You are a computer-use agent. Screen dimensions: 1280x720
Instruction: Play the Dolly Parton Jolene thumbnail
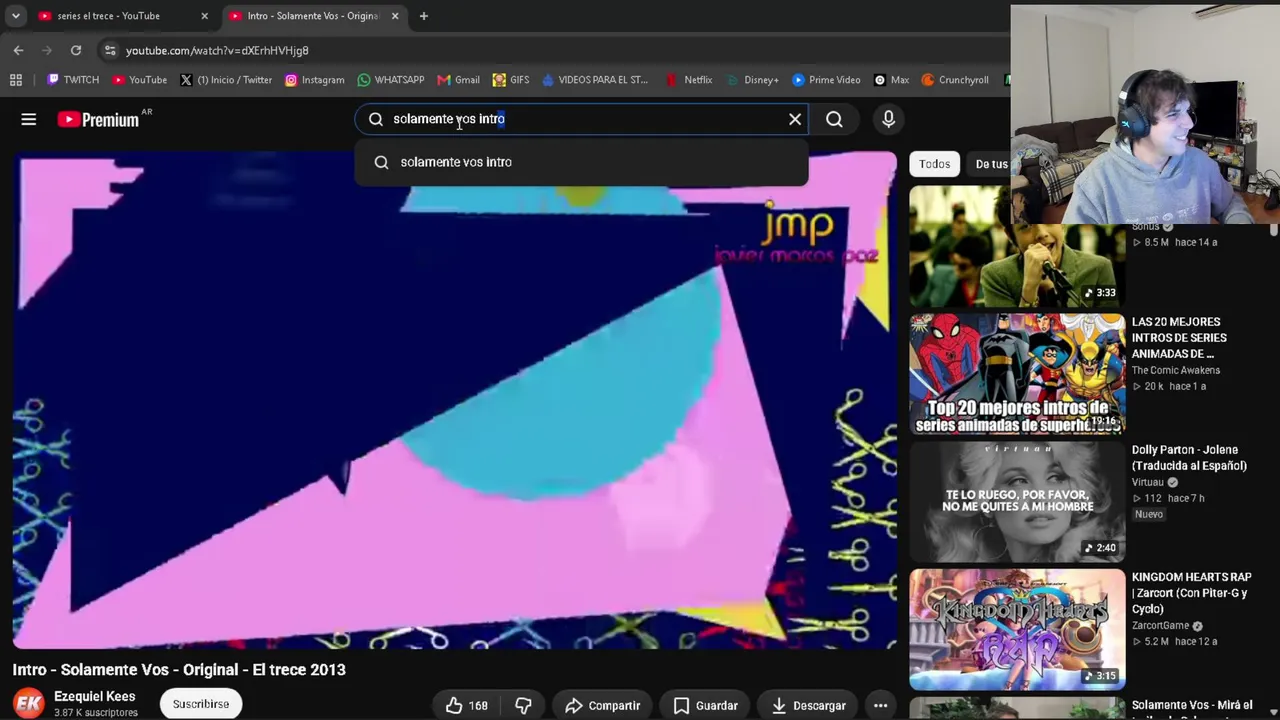click(1017, 502)
